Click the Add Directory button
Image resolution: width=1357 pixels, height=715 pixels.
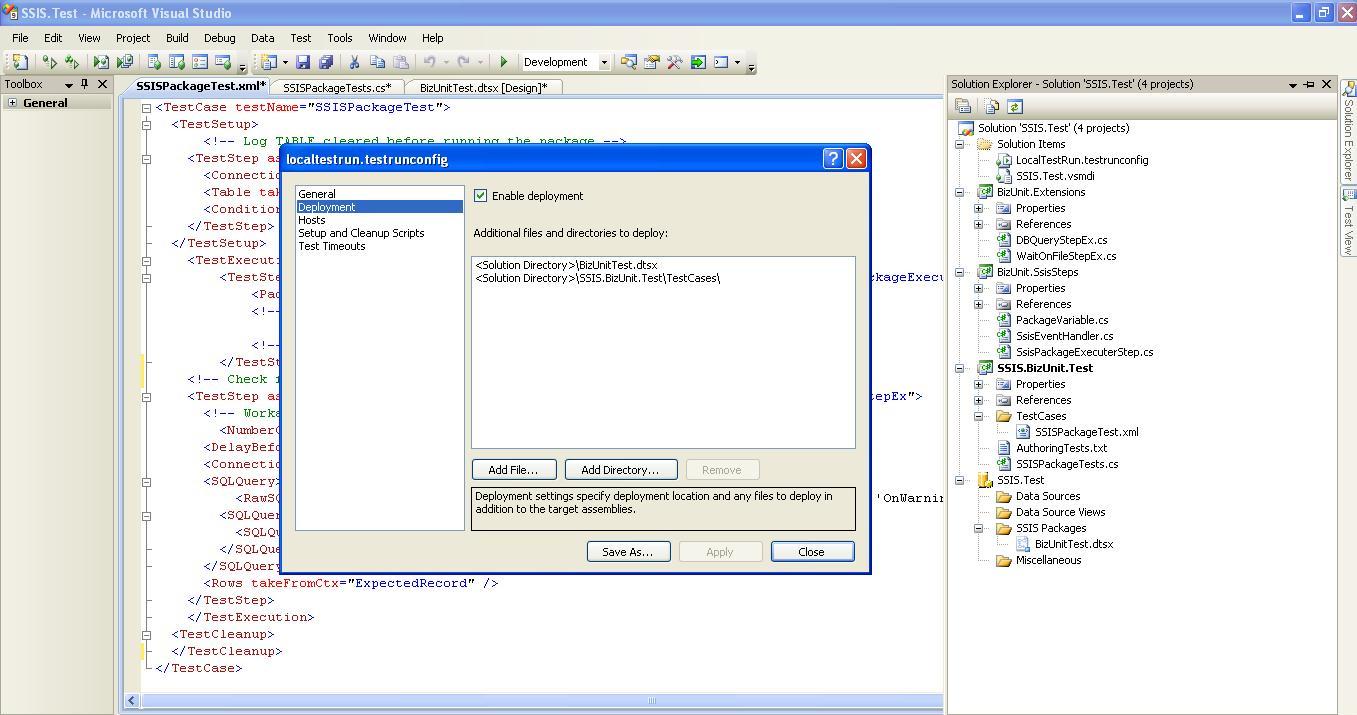pos(620,469)
